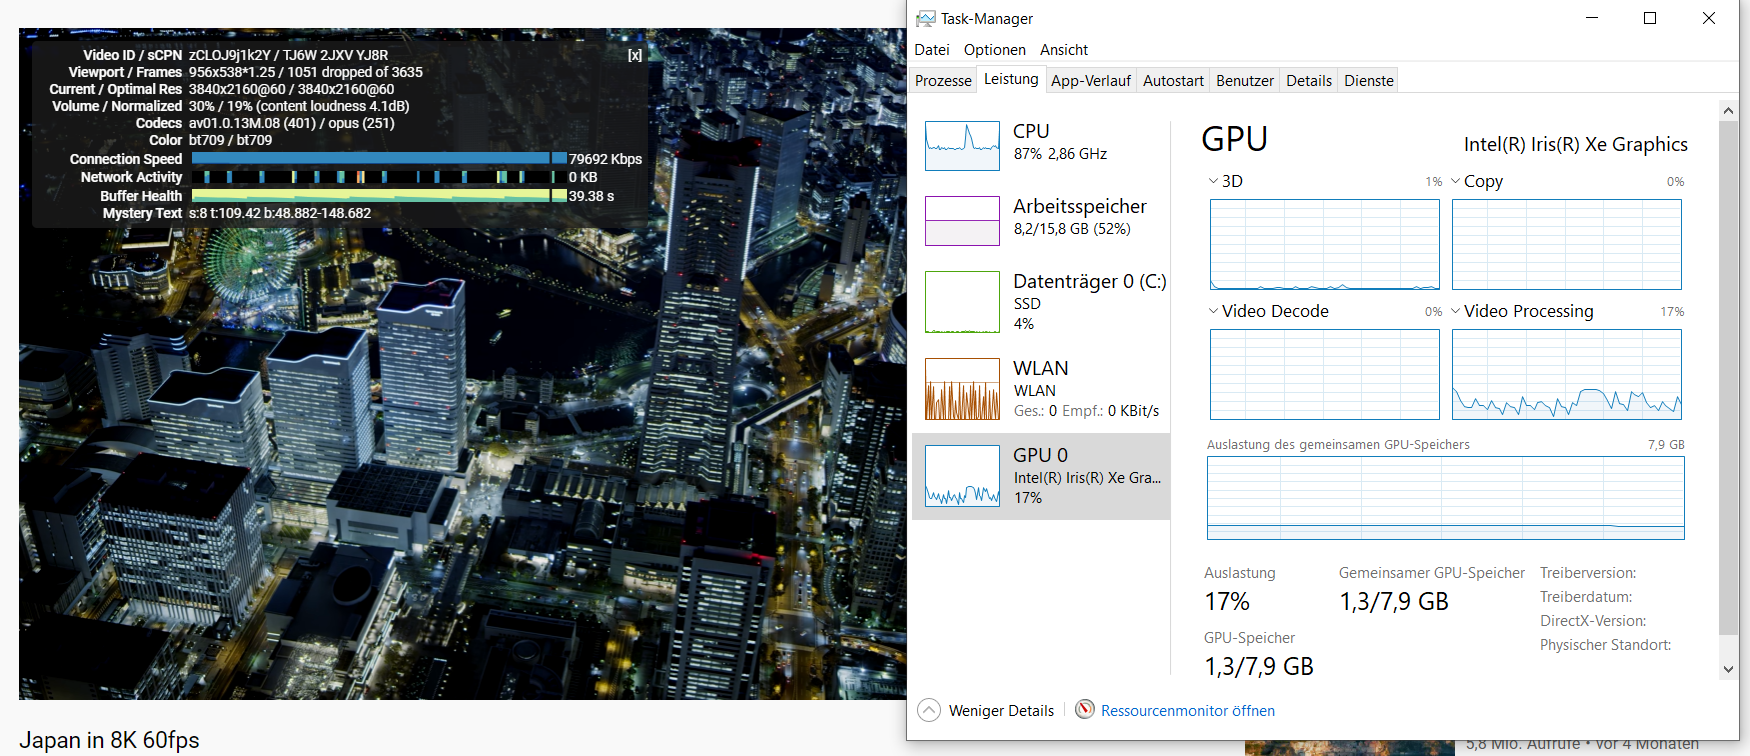The width and height of the screenshot is (1750, 756).
Task: Click the Buffer Health bar in overlay
Action: (x=379, y=196)
